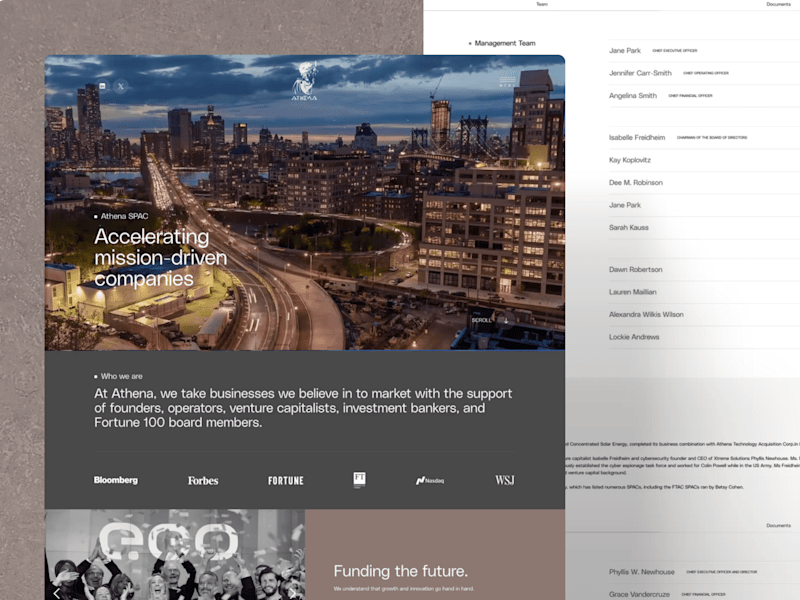Open the hamburger menu icon in hero
Image resolution: width=800 pixels, height=600 pixels.
pos(507,79)
